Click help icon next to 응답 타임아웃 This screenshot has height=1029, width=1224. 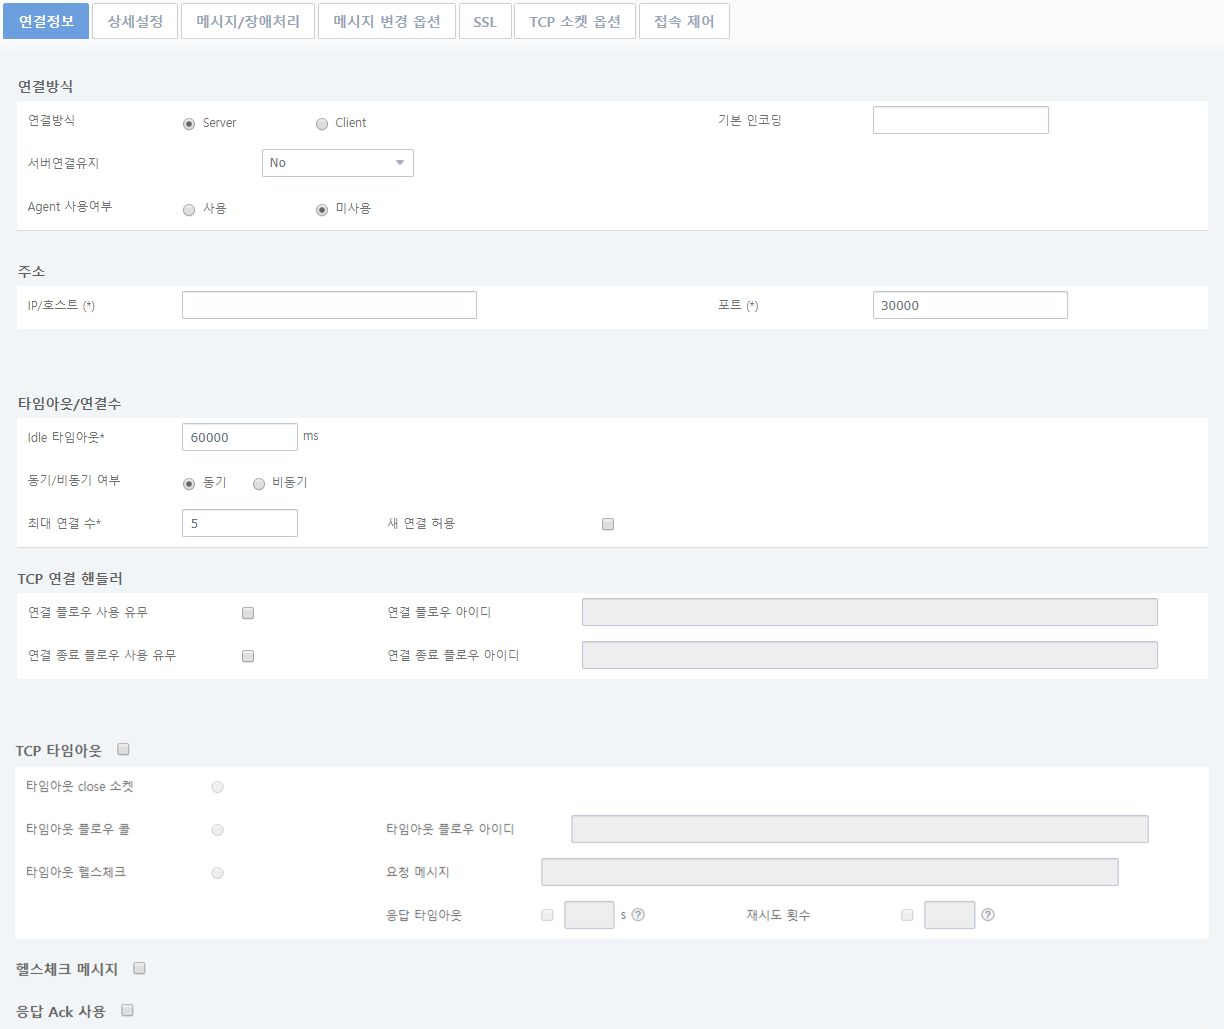[x=638, y=915]
